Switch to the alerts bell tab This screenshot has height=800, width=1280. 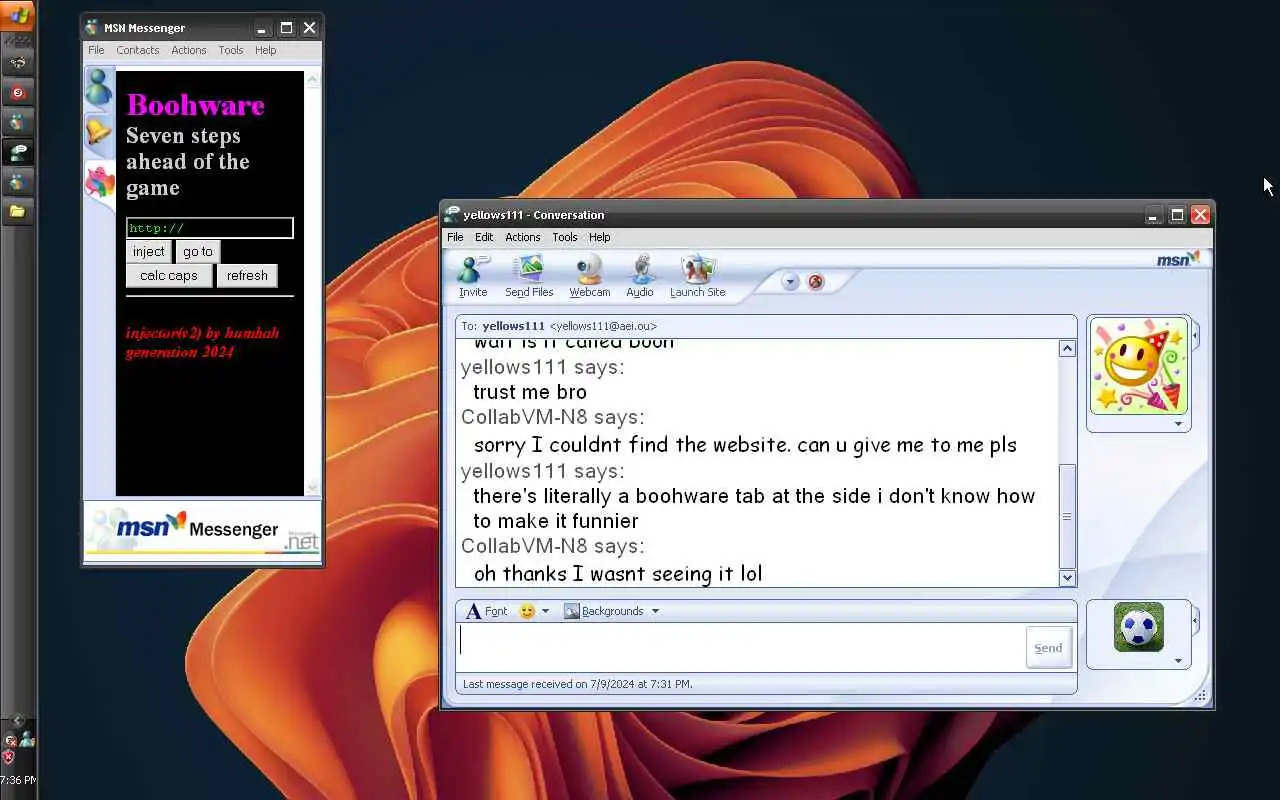(99, 131)
